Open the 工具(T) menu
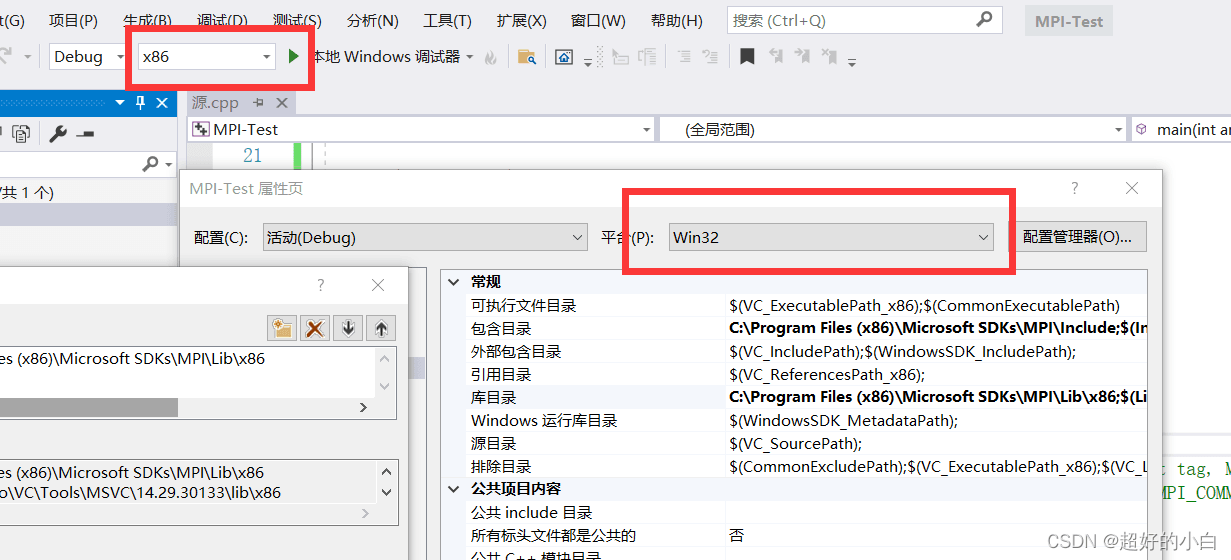Screen dimensions: 1231x560 [447, 20]
